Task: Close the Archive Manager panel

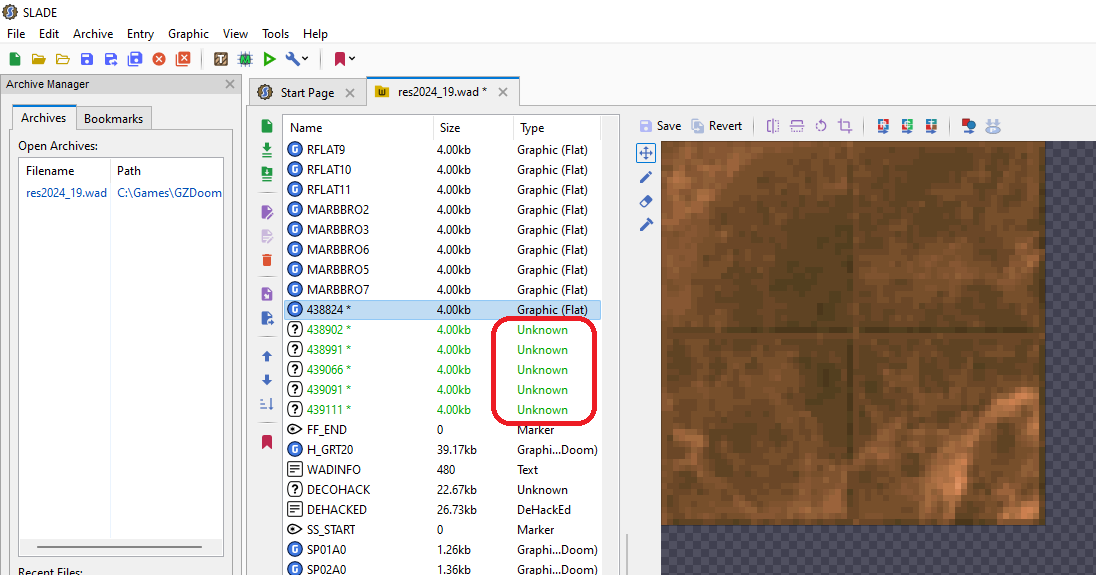Action: coord(230,84)
